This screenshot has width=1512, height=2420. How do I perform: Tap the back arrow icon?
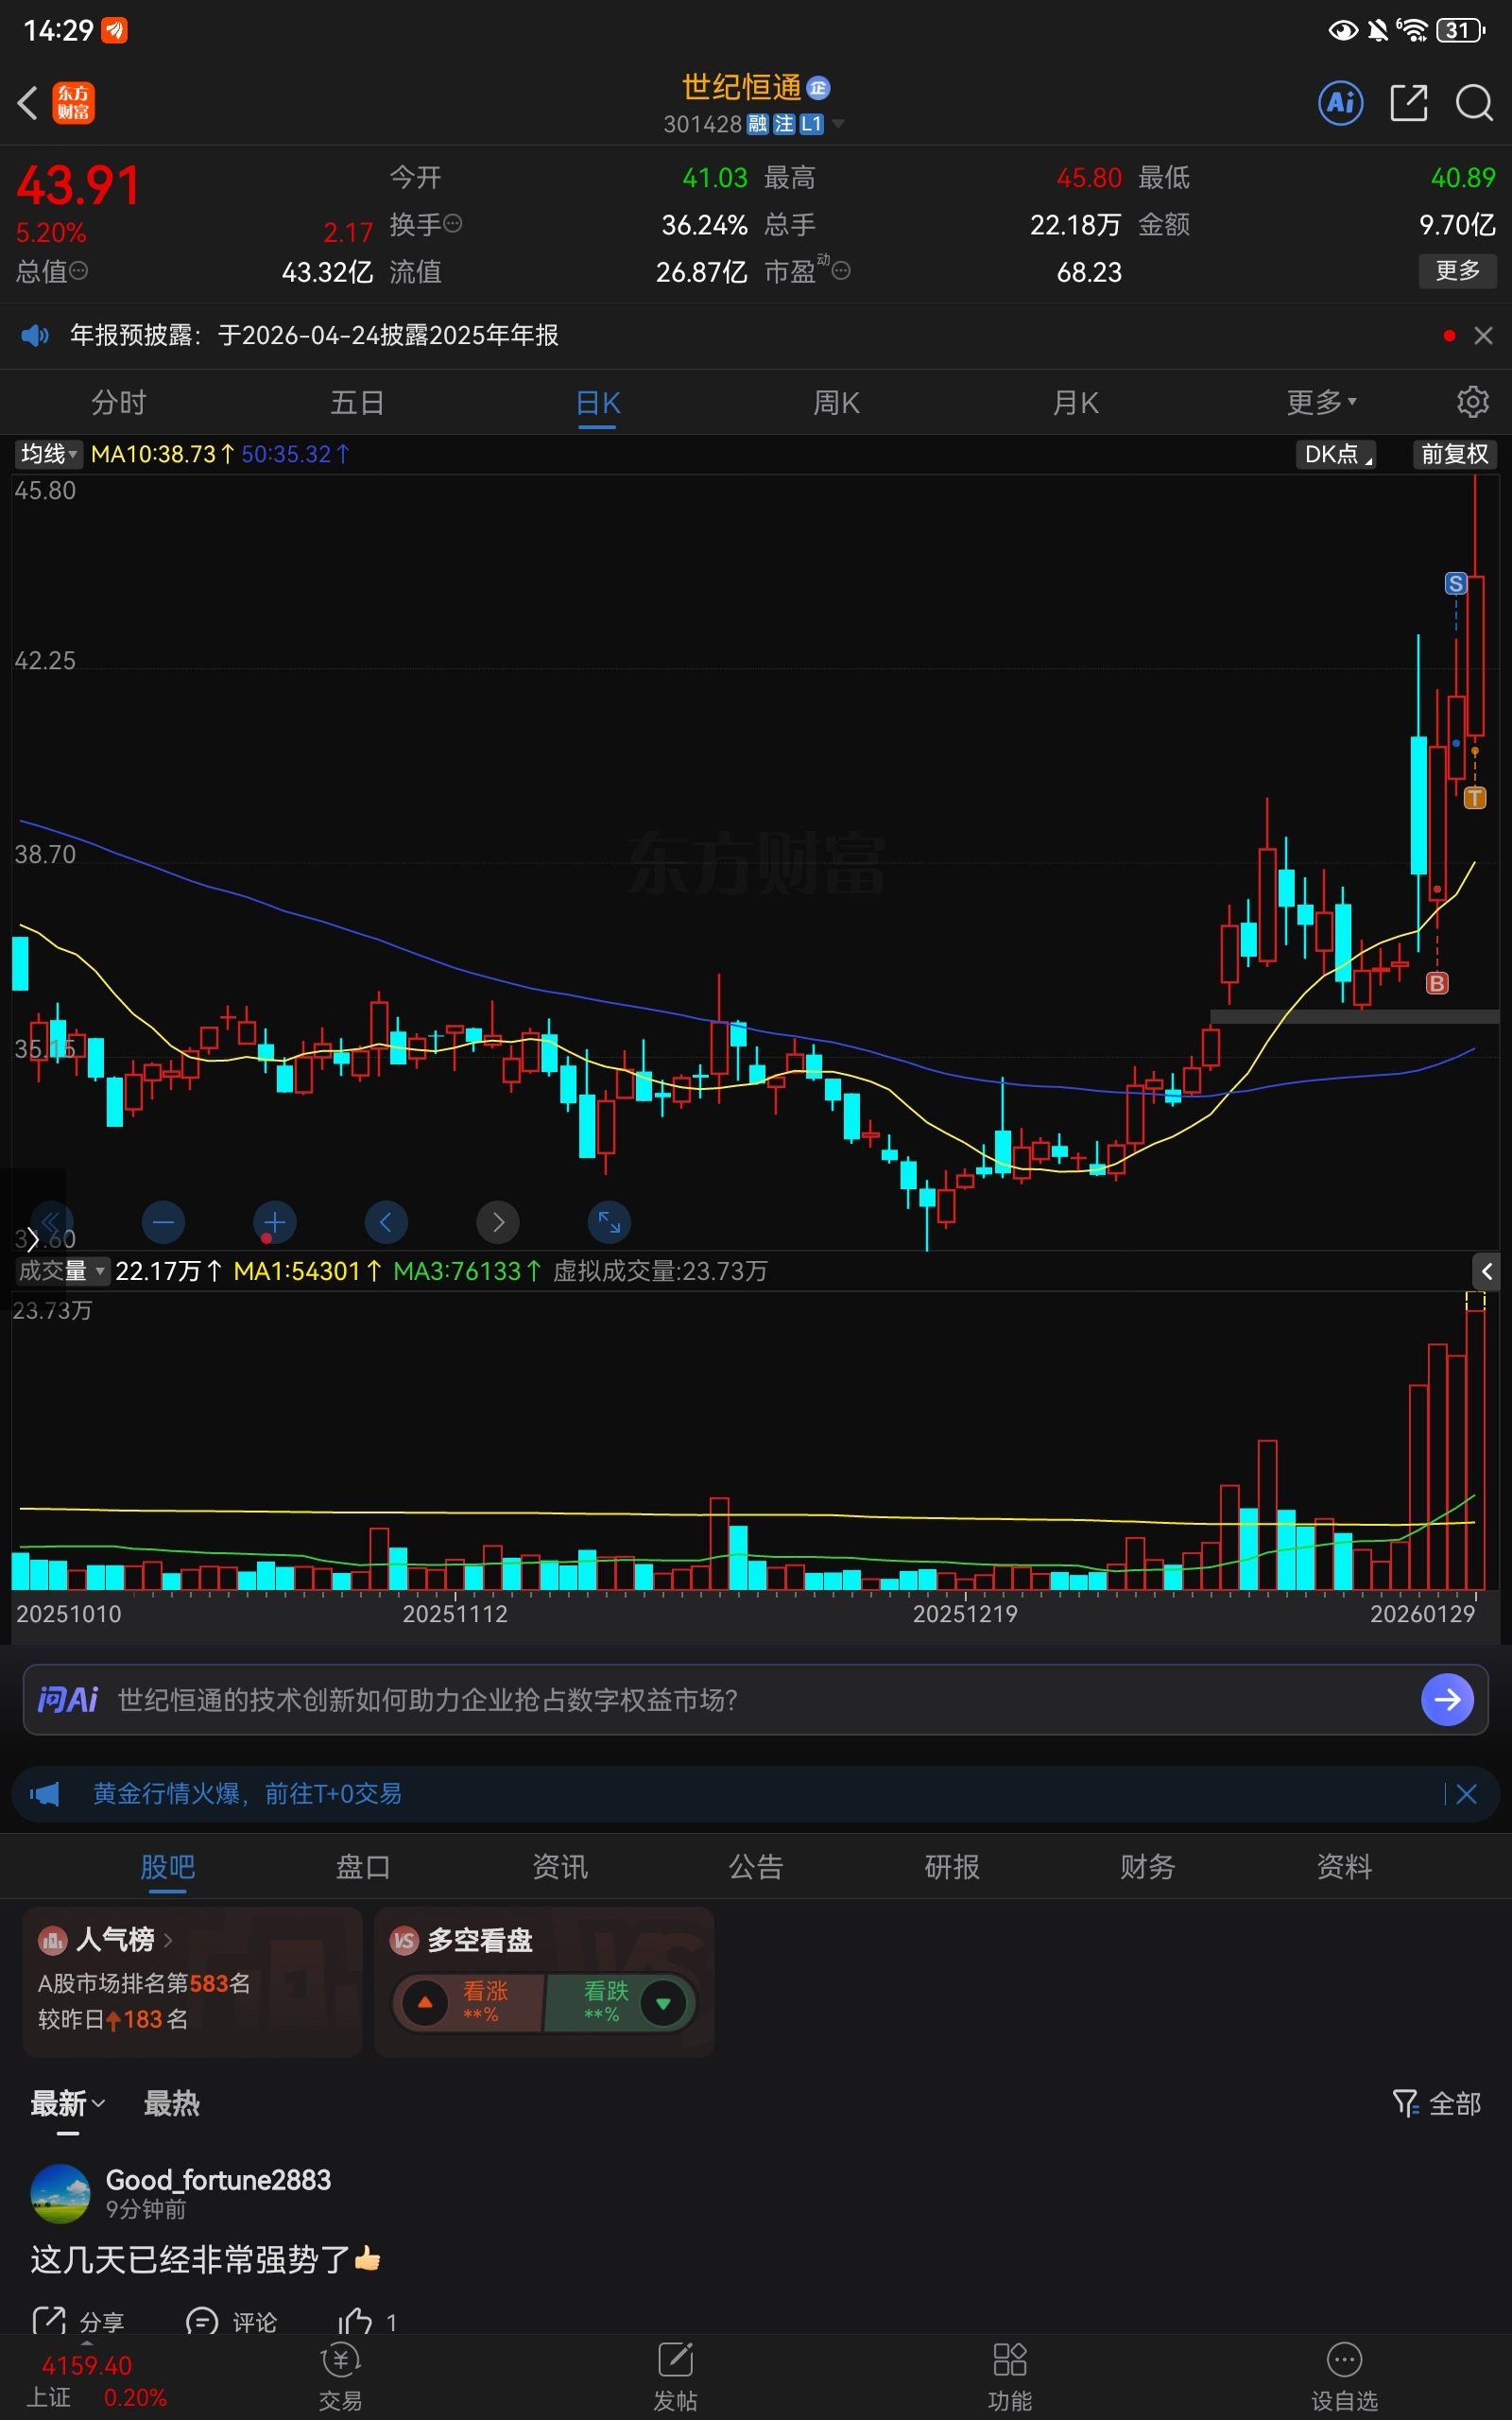point(28,103)
